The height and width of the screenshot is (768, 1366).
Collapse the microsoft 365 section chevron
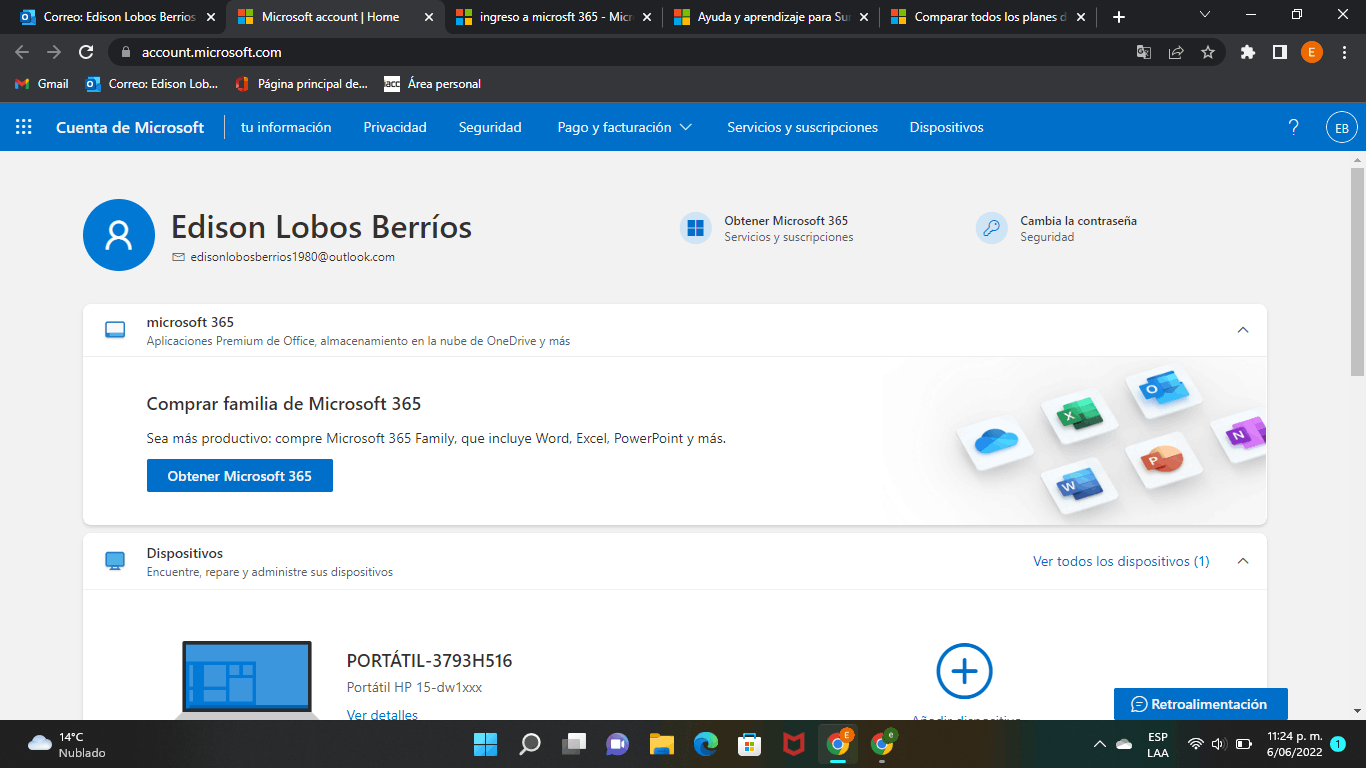(x=1243, y=330)
